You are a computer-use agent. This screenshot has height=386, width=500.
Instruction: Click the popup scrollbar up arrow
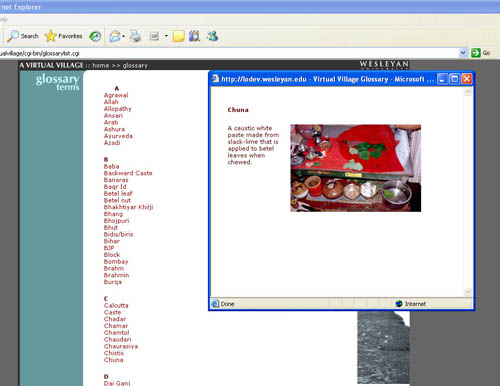468,92
